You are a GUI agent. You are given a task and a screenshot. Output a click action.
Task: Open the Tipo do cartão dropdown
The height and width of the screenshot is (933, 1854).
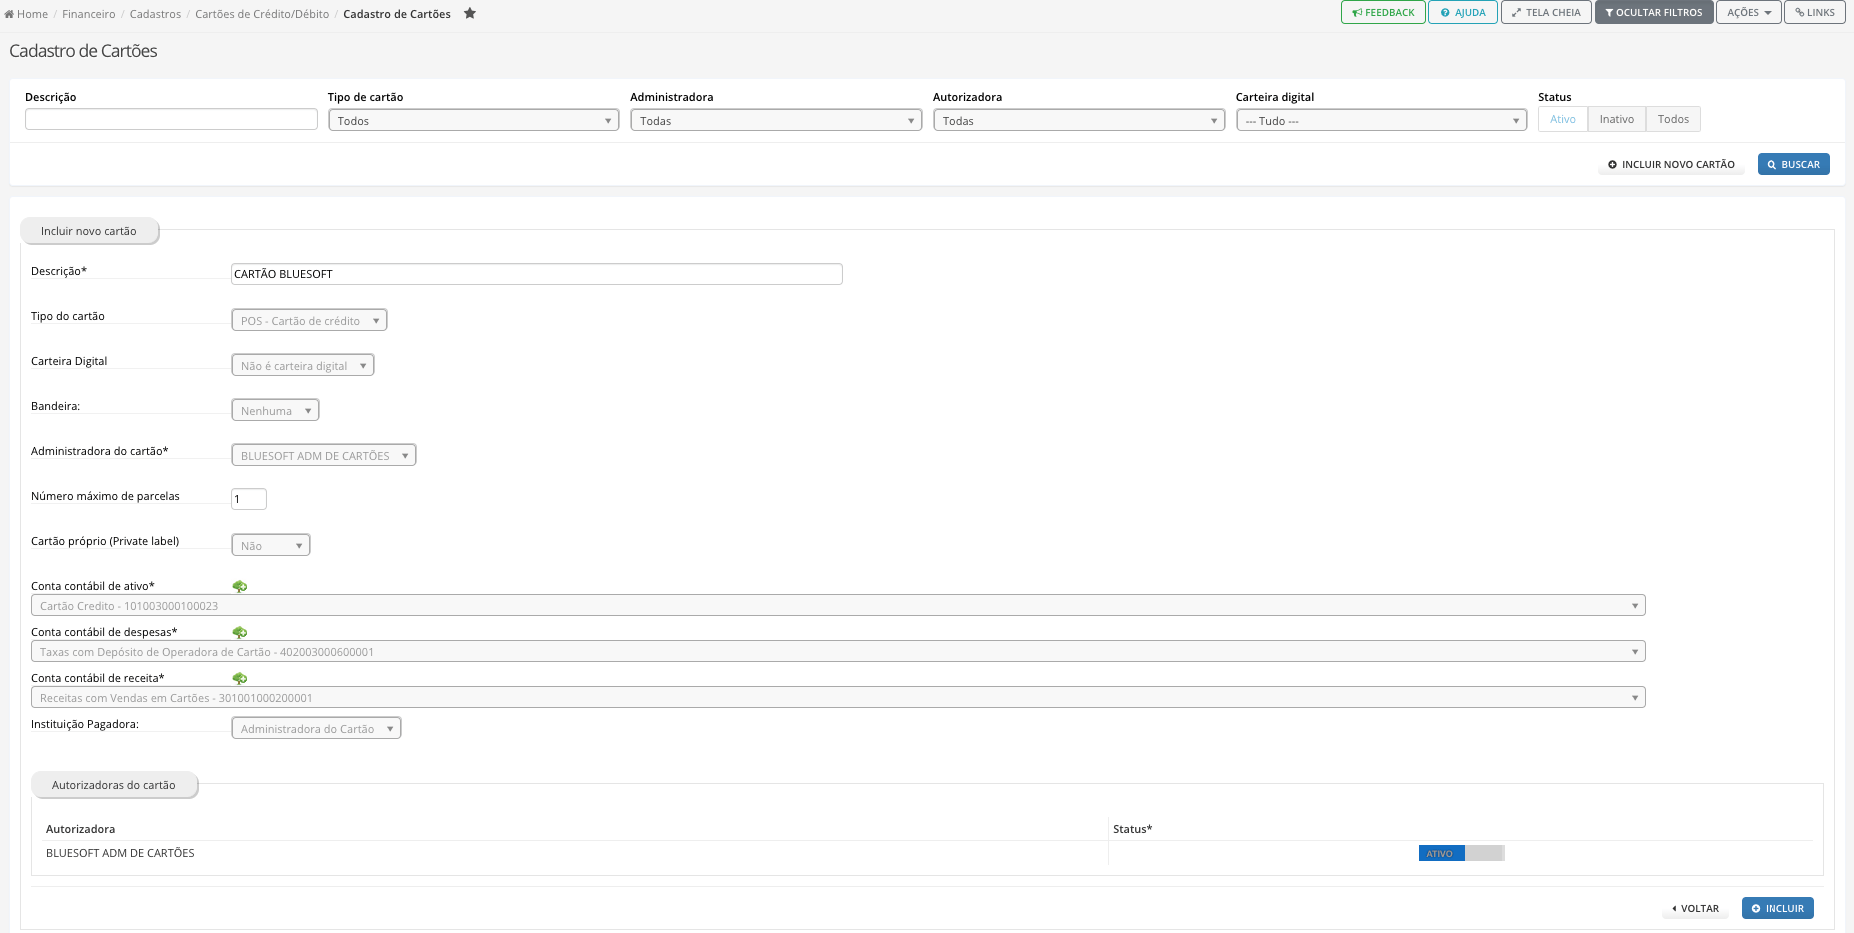pyautogui.click(x=309, y=320)
